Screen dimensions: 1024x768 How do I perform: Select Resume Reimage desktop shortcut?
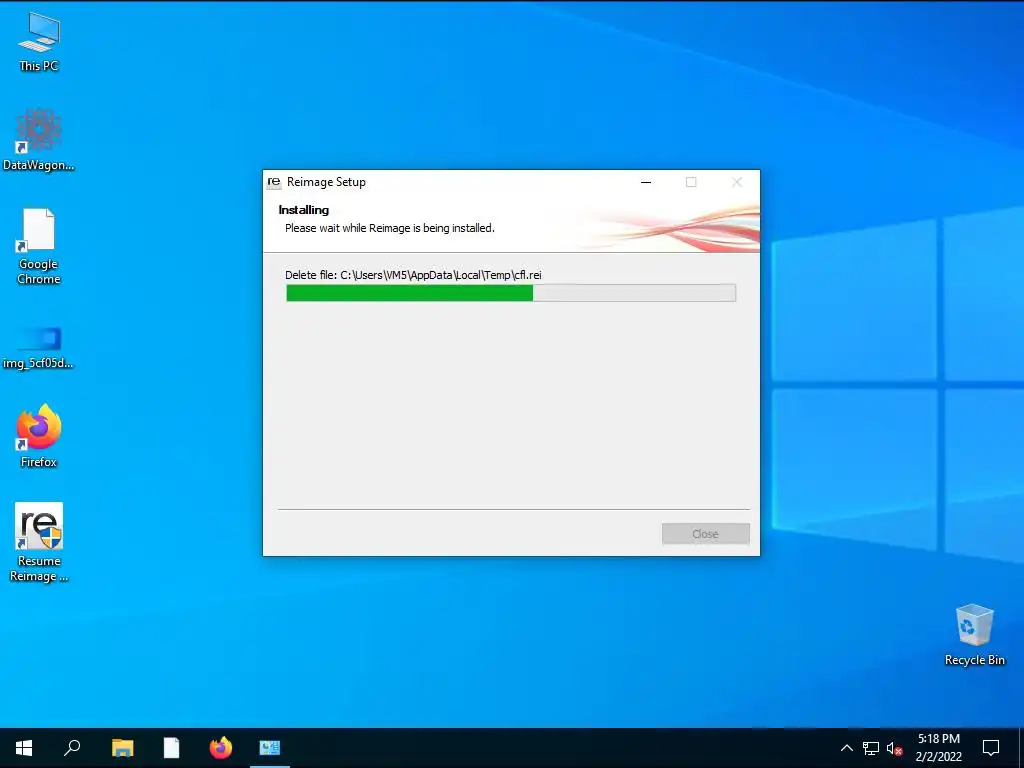click(39, 542)
